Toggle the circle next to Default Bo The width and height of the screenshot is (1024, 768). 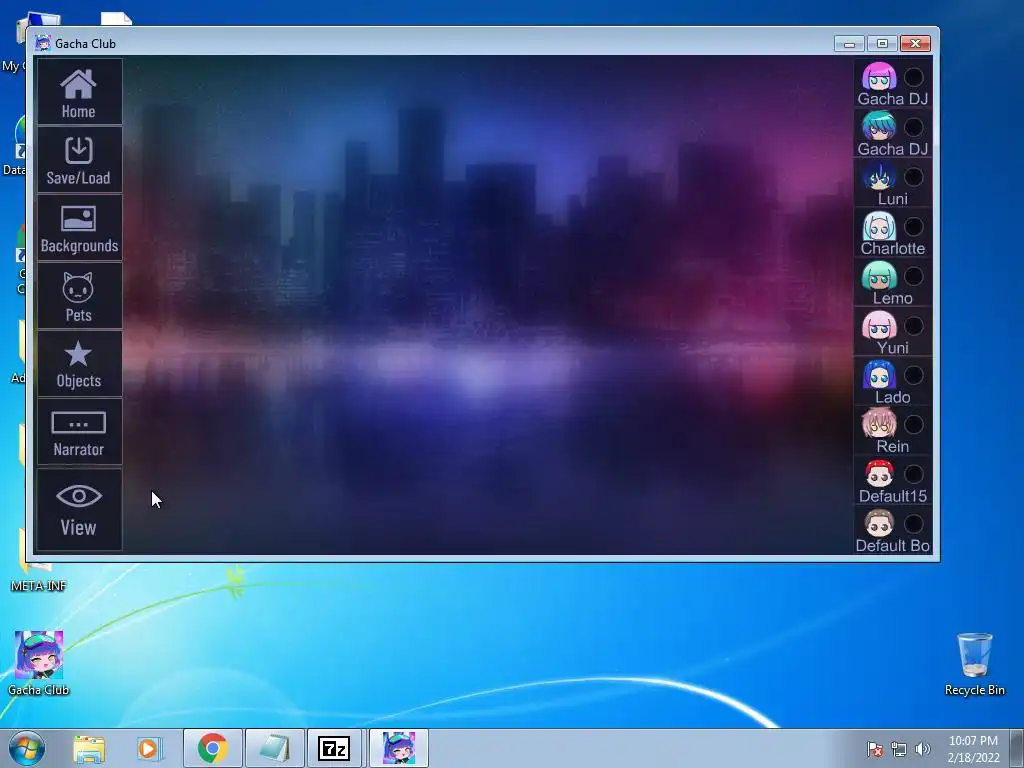(914, 524)
